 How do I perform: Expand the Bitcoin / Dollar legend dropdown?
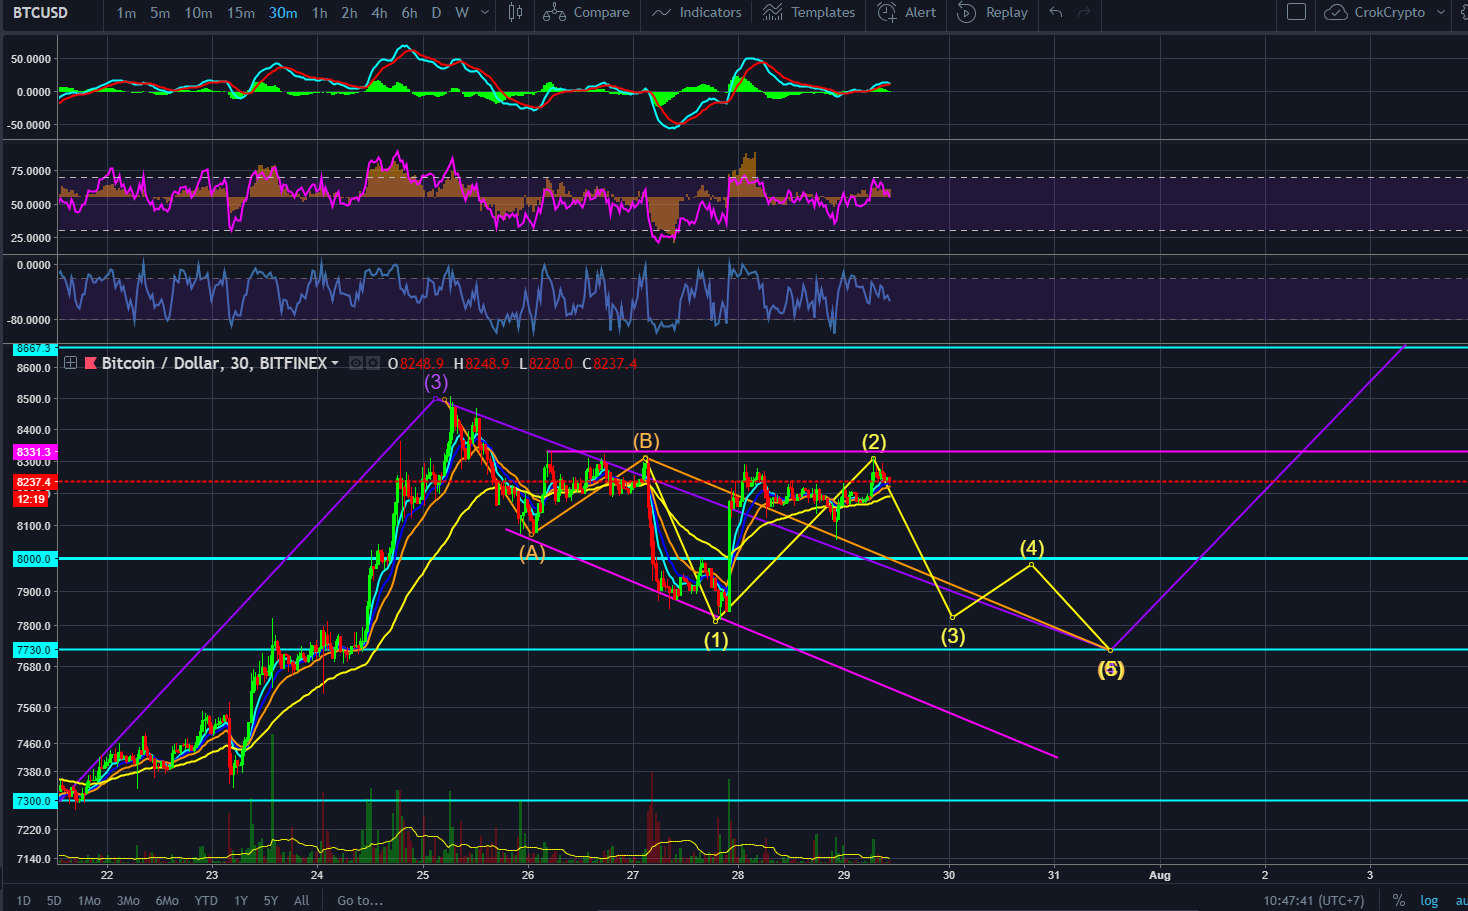tap(335, 363)
